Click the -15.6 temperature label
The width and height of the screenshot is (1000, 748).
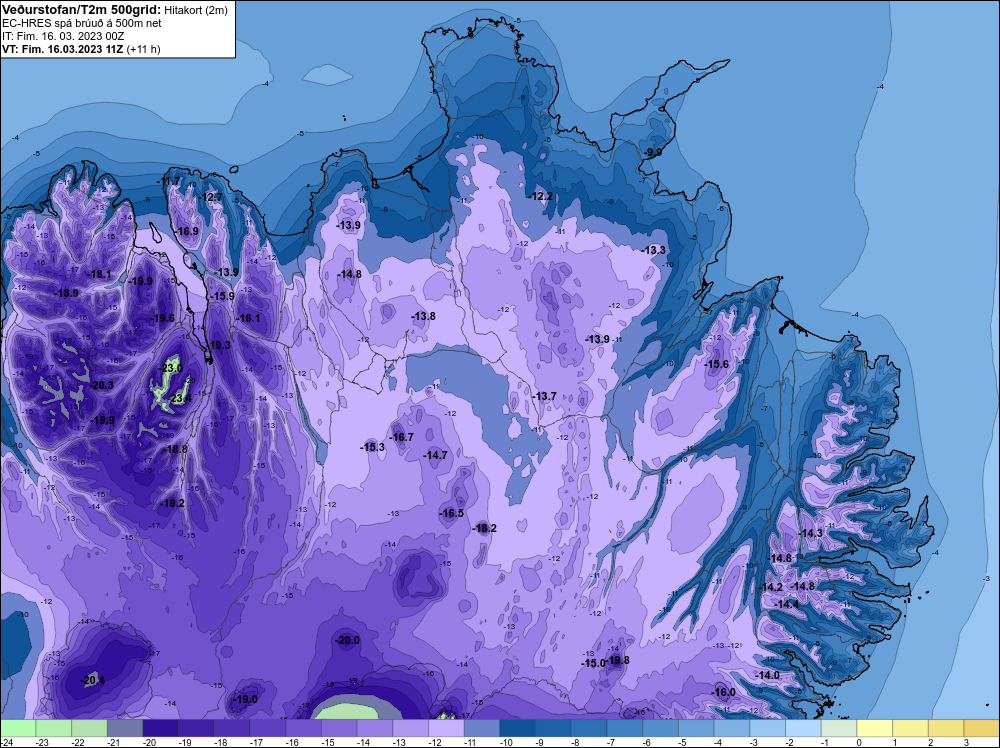pos(716,364)
